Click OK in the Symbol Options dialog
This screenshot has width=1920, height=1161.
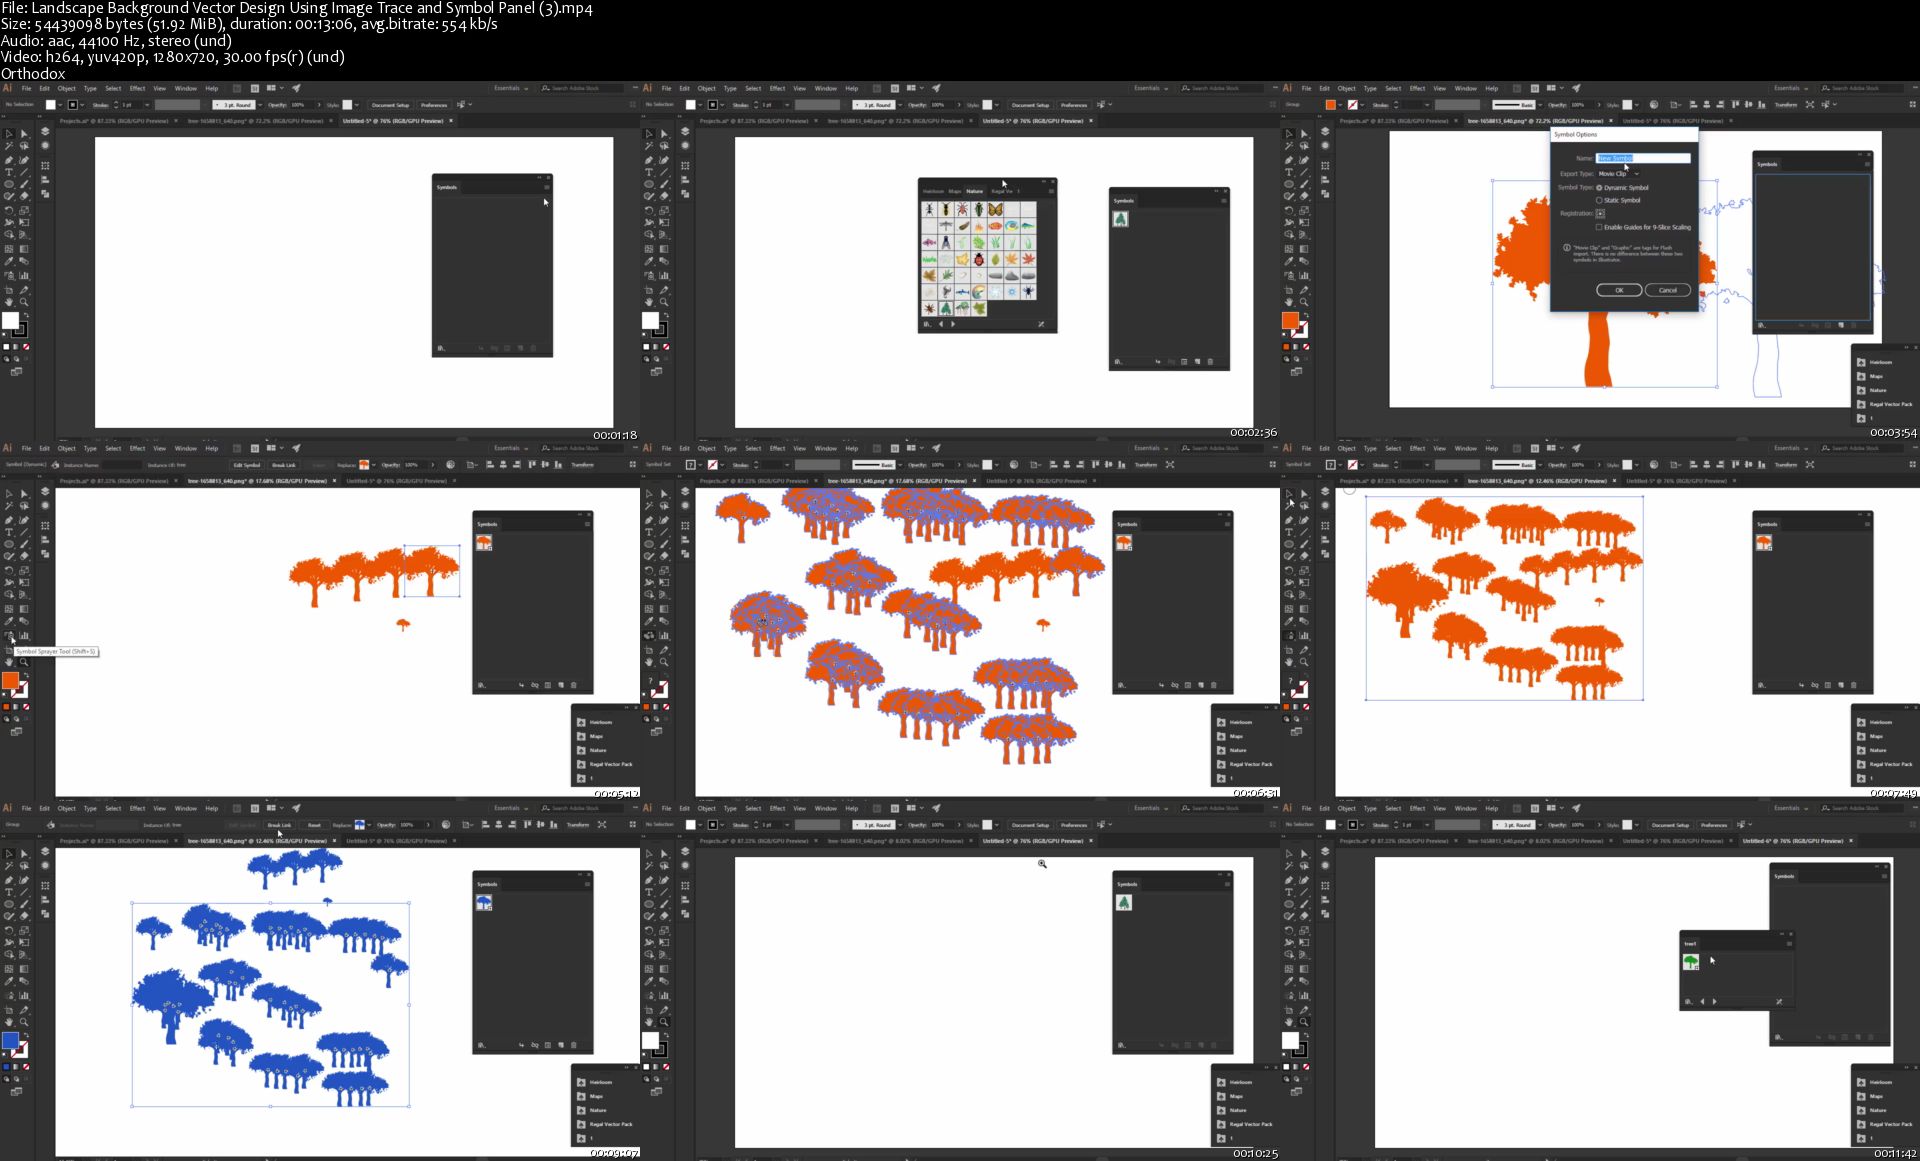(x=1618, y=290)
